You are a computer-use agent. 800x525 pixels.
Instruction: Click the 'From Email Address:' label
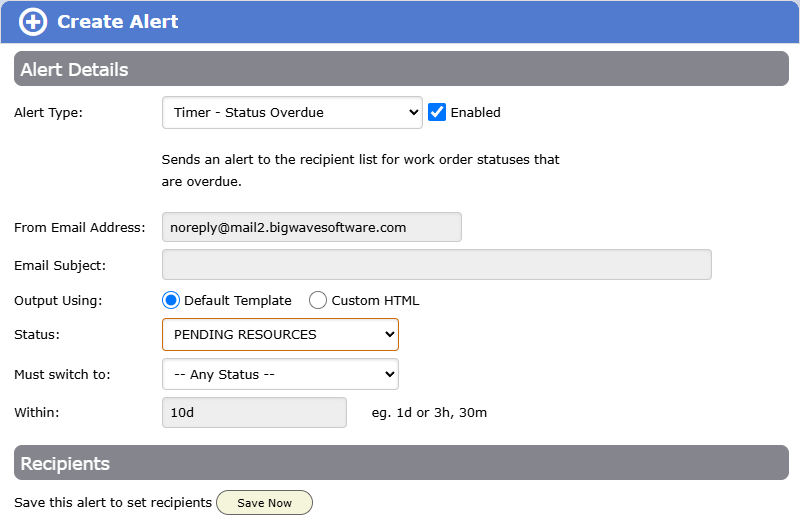[80, 227]
